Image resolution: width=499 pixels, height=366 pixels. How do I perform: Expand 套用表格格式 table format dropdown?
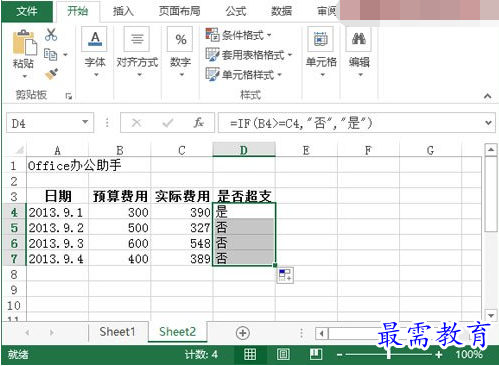click(290, 55)
